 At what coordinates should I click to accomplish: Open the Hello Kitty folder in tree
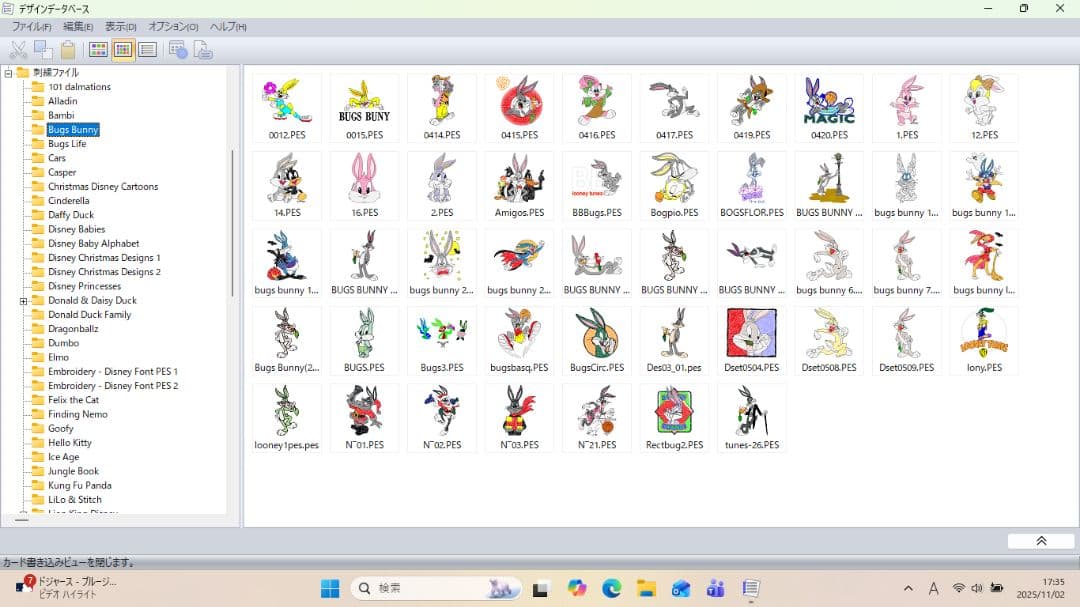point(69,443)
